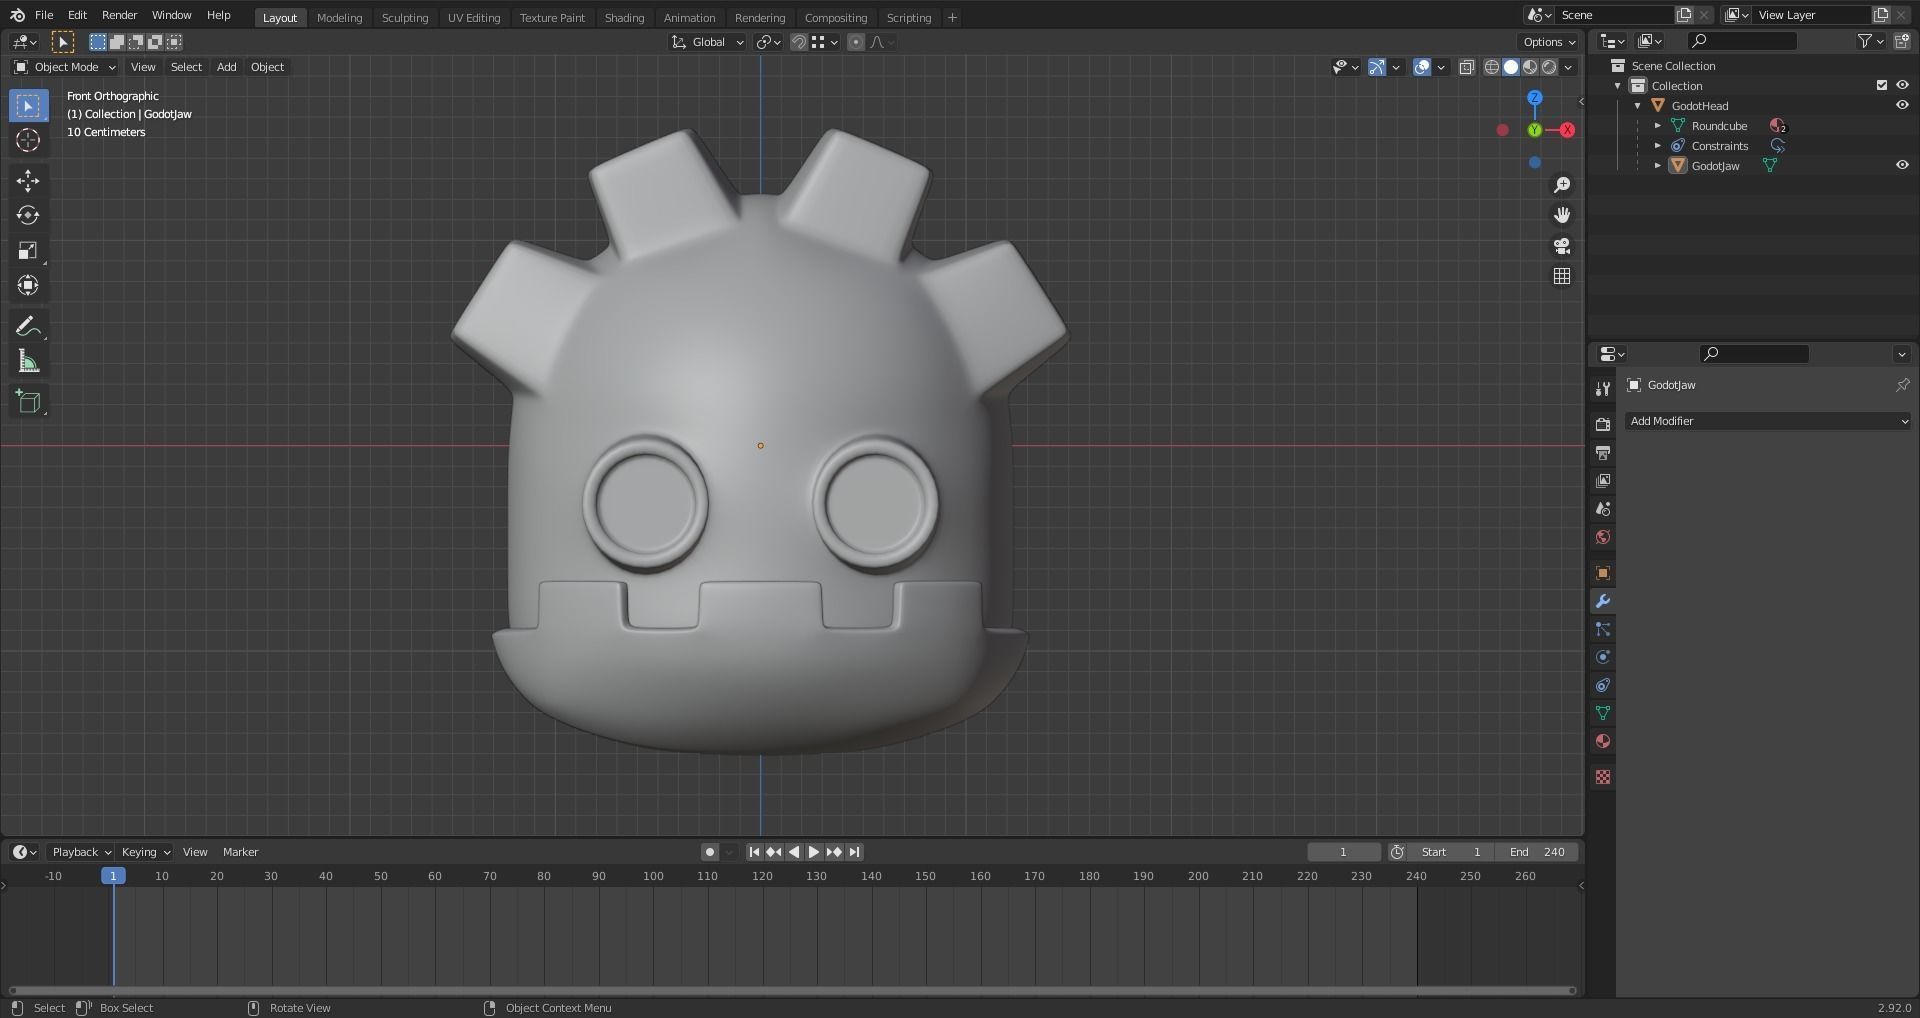Screen dimensions: 1920x1018
Task: Open the File menu
Action: point(44,15)
